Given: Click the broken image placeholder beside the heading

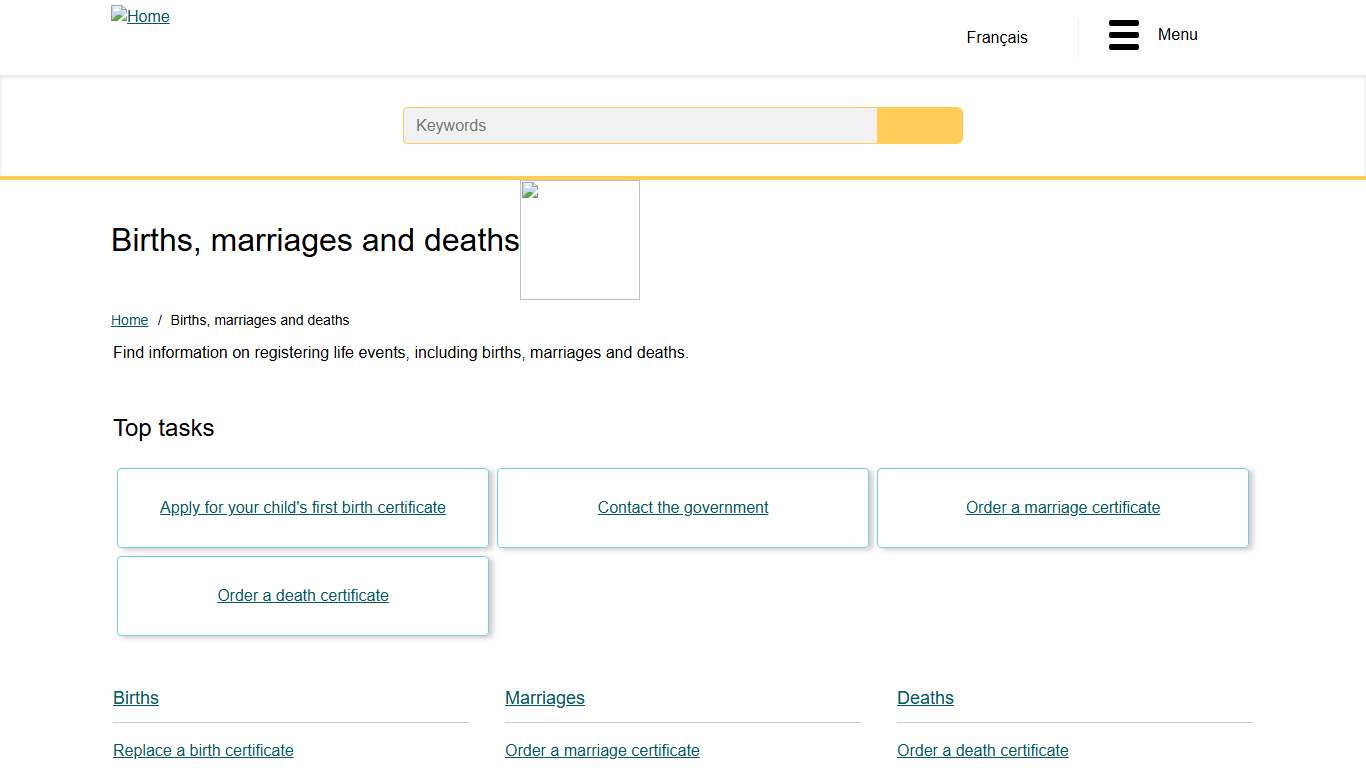Looking at the screenshot, I should pos(579,239).
